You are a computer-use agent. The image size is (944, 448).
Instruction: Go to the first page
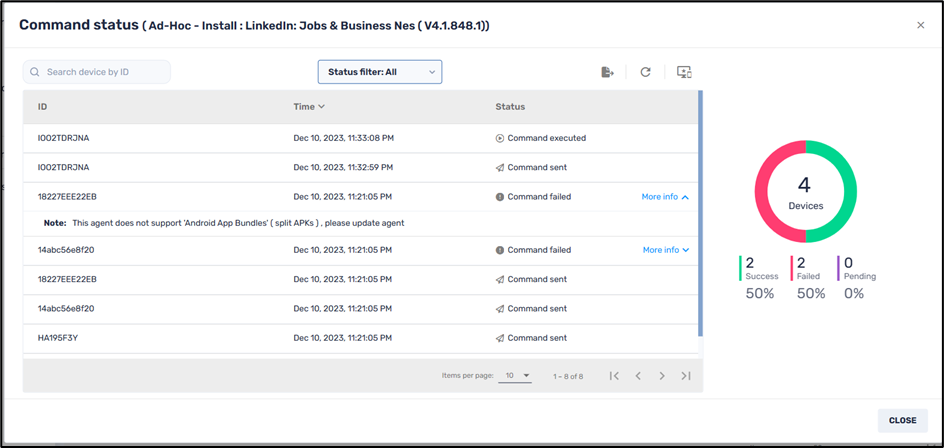pyautogui.click(x=614, y=376)
